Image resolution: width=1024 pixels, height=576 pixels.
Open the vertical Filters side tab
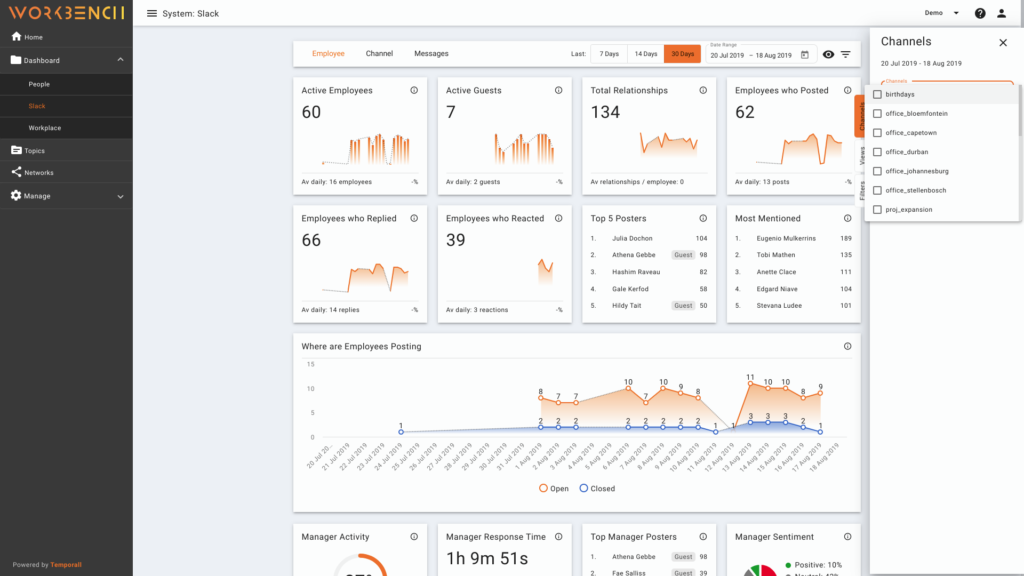tap(862, 190)
